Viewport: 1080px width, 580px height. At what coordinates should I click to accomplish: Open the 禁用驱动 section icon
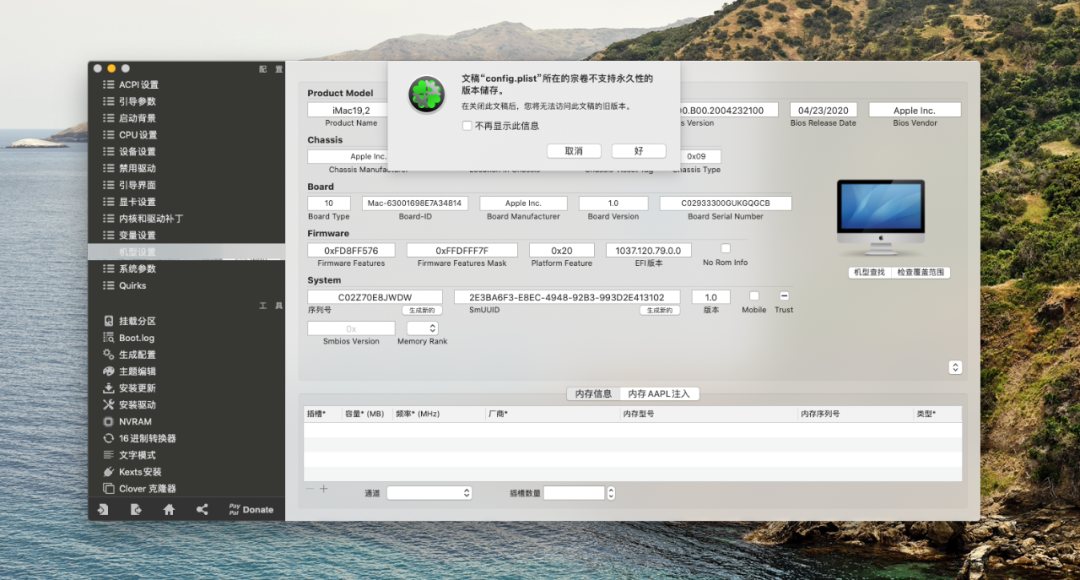click(108, 168)
